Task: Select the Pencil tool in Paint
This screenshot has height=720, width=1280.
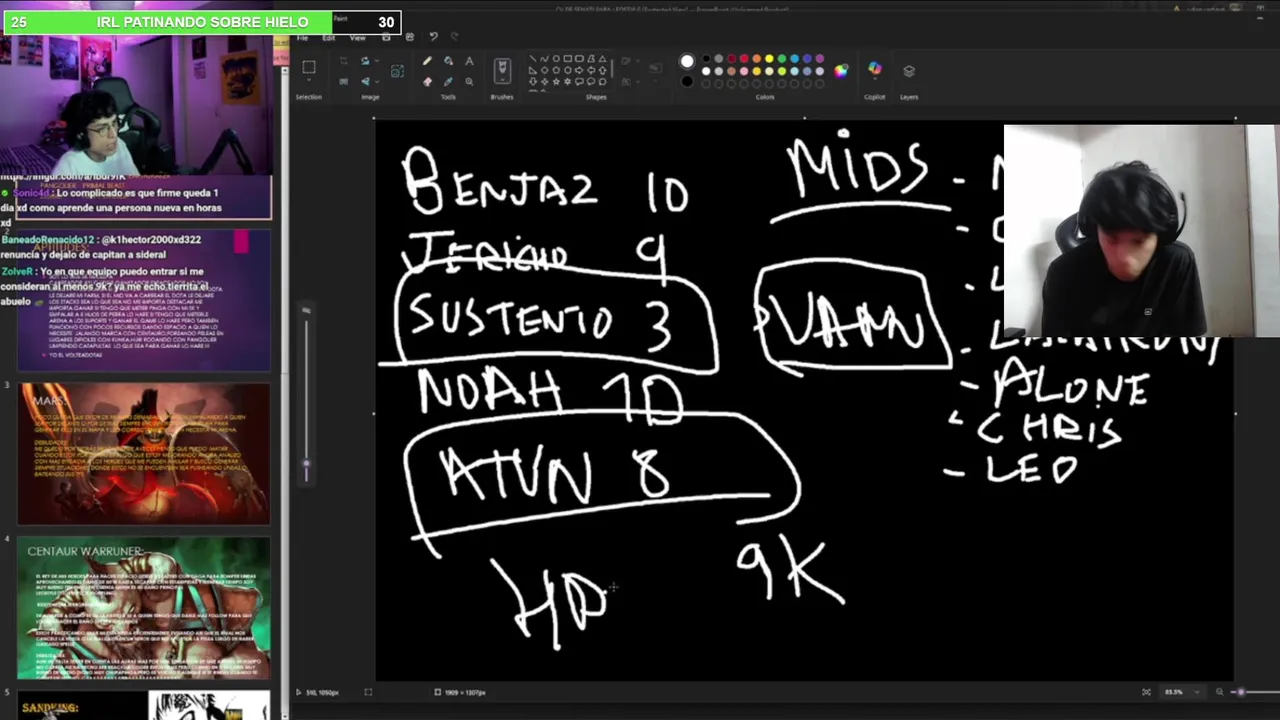Action: 427,61
